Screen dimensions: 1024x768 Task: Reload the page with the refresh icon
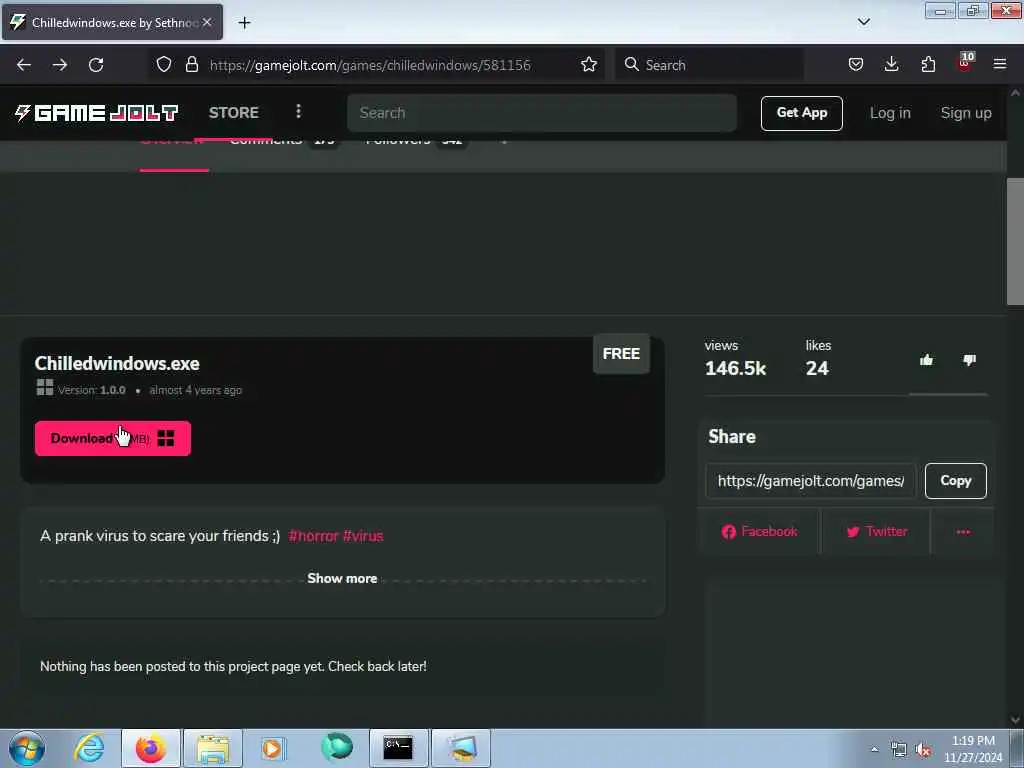pos(96,65)
